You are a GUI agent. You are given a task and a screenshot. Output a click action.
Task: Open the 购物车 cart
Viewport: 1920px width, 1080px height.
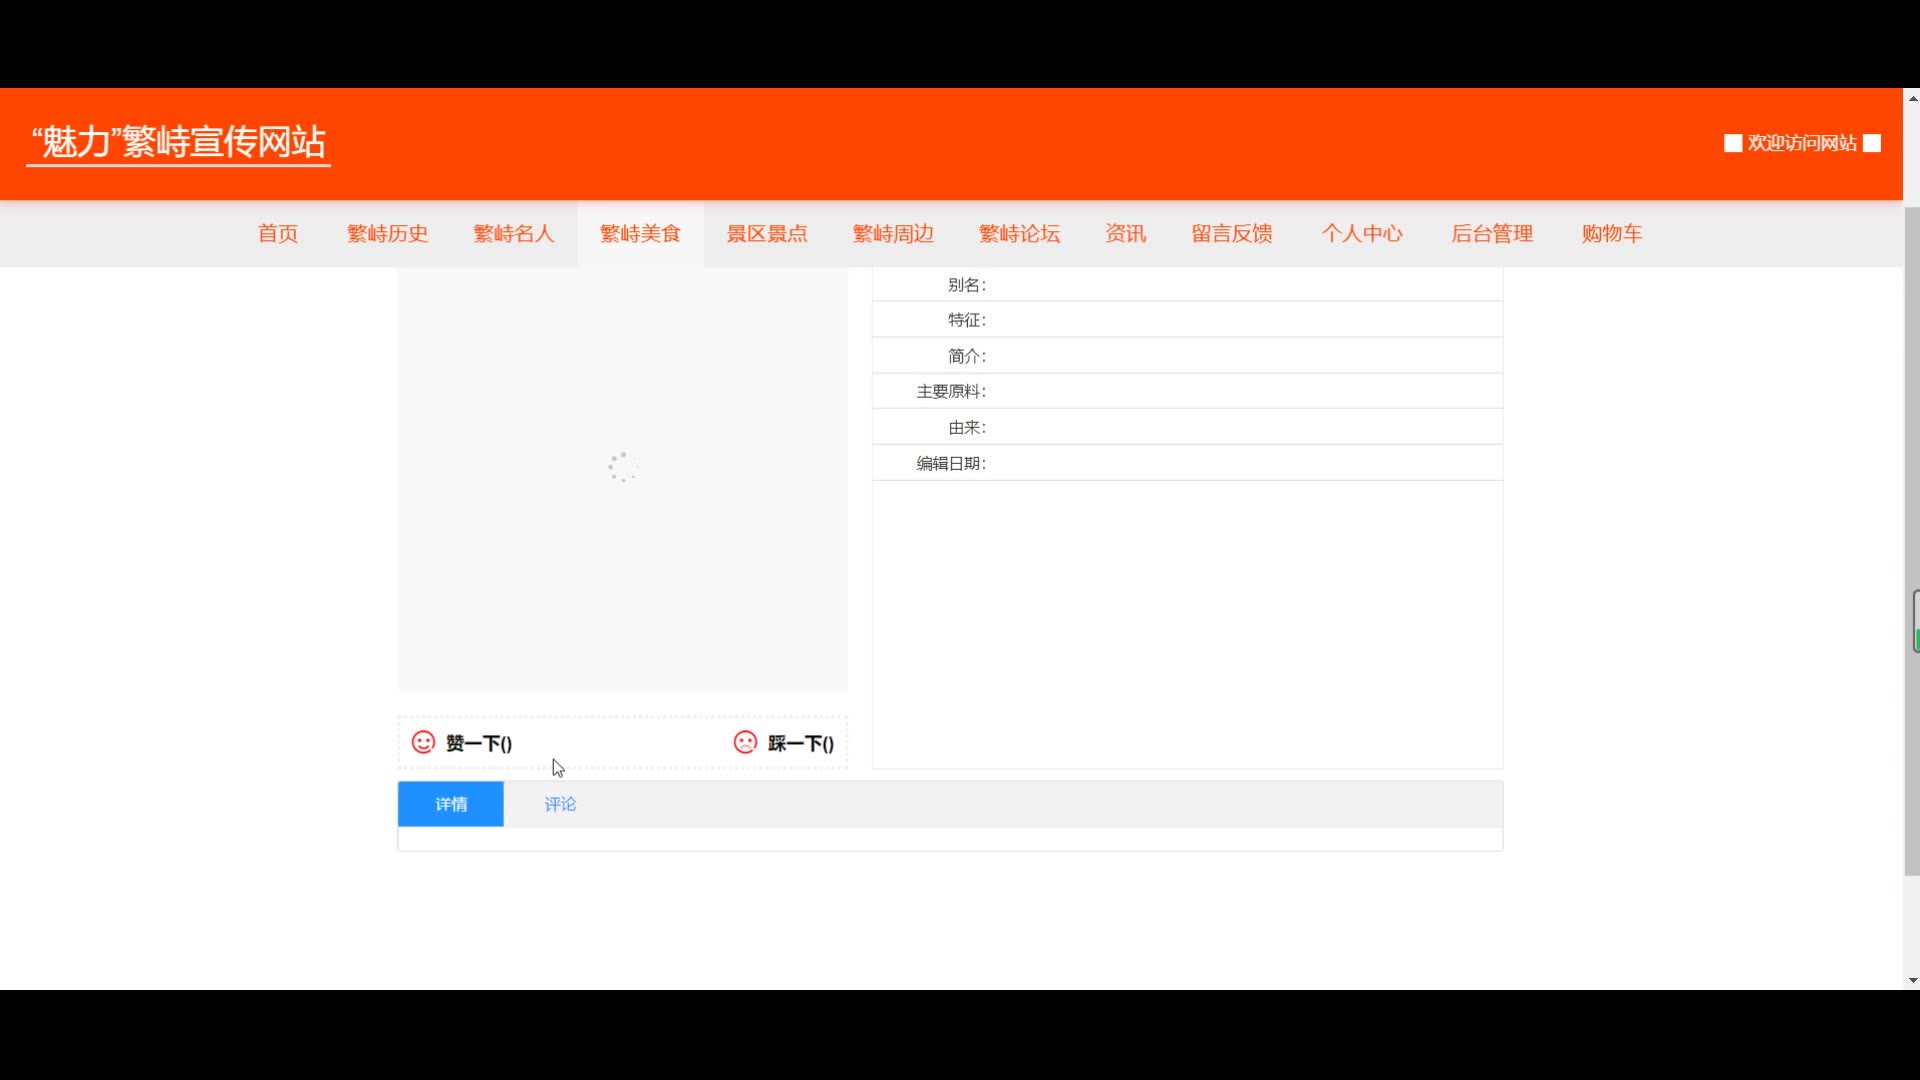coord(1611,233)
